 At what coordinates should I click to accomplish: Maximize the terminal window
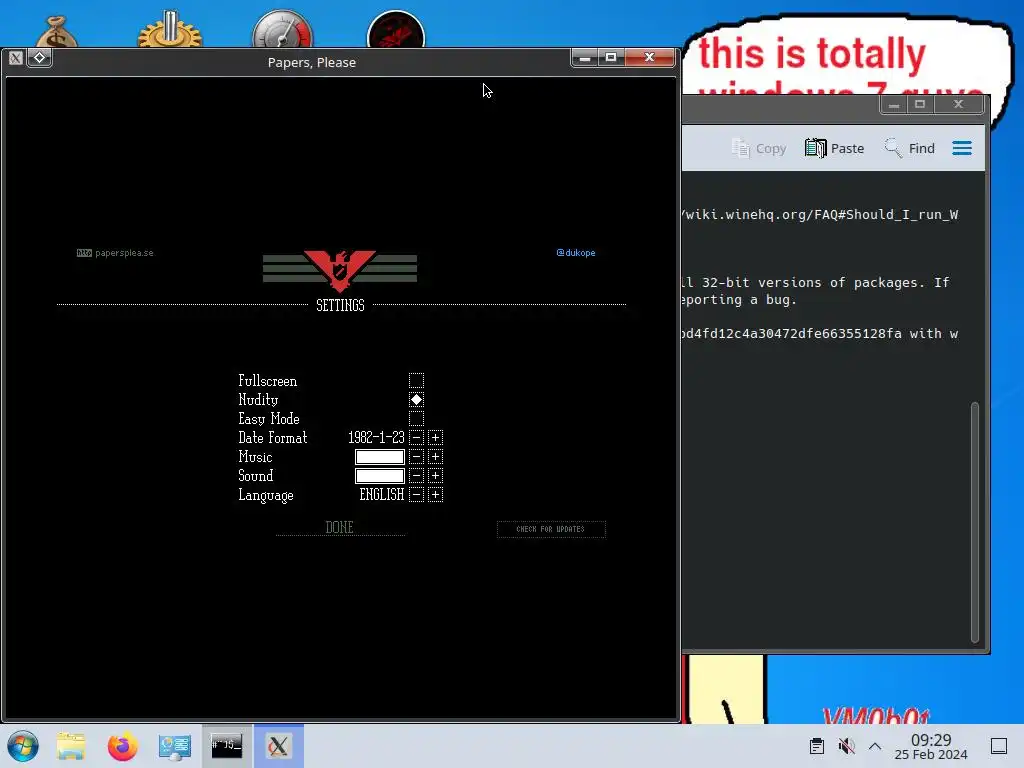tap(920, 104)
